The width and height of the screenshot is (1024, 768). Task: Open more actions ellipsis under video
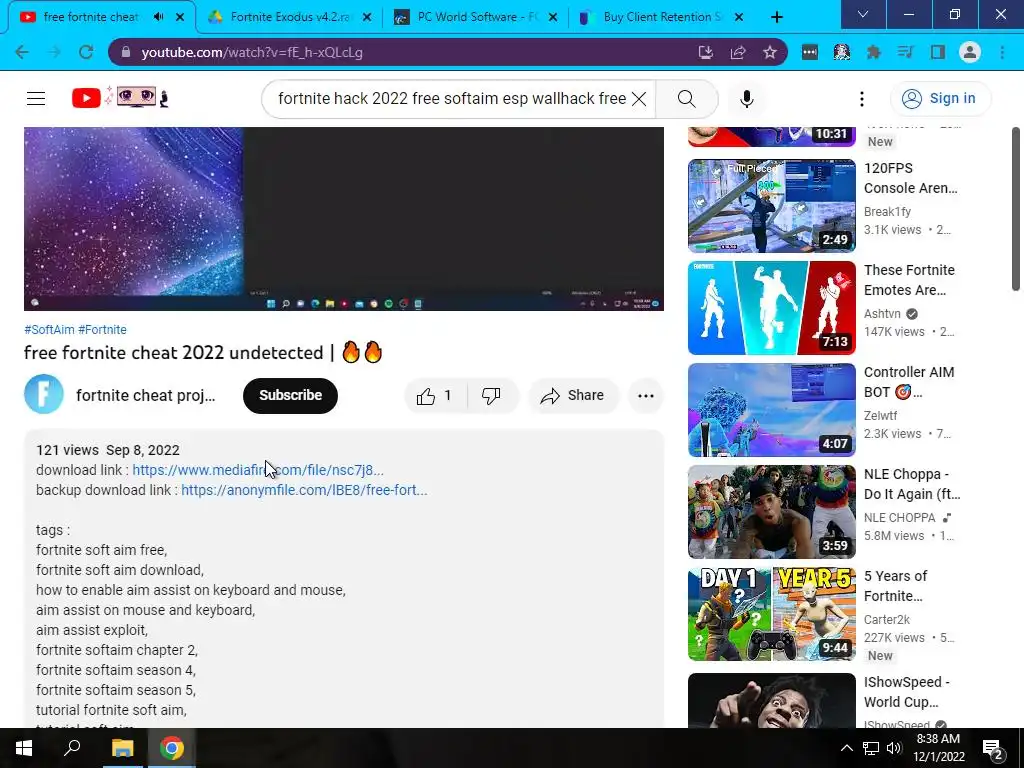pyautogui.click(x=646, y=396)
